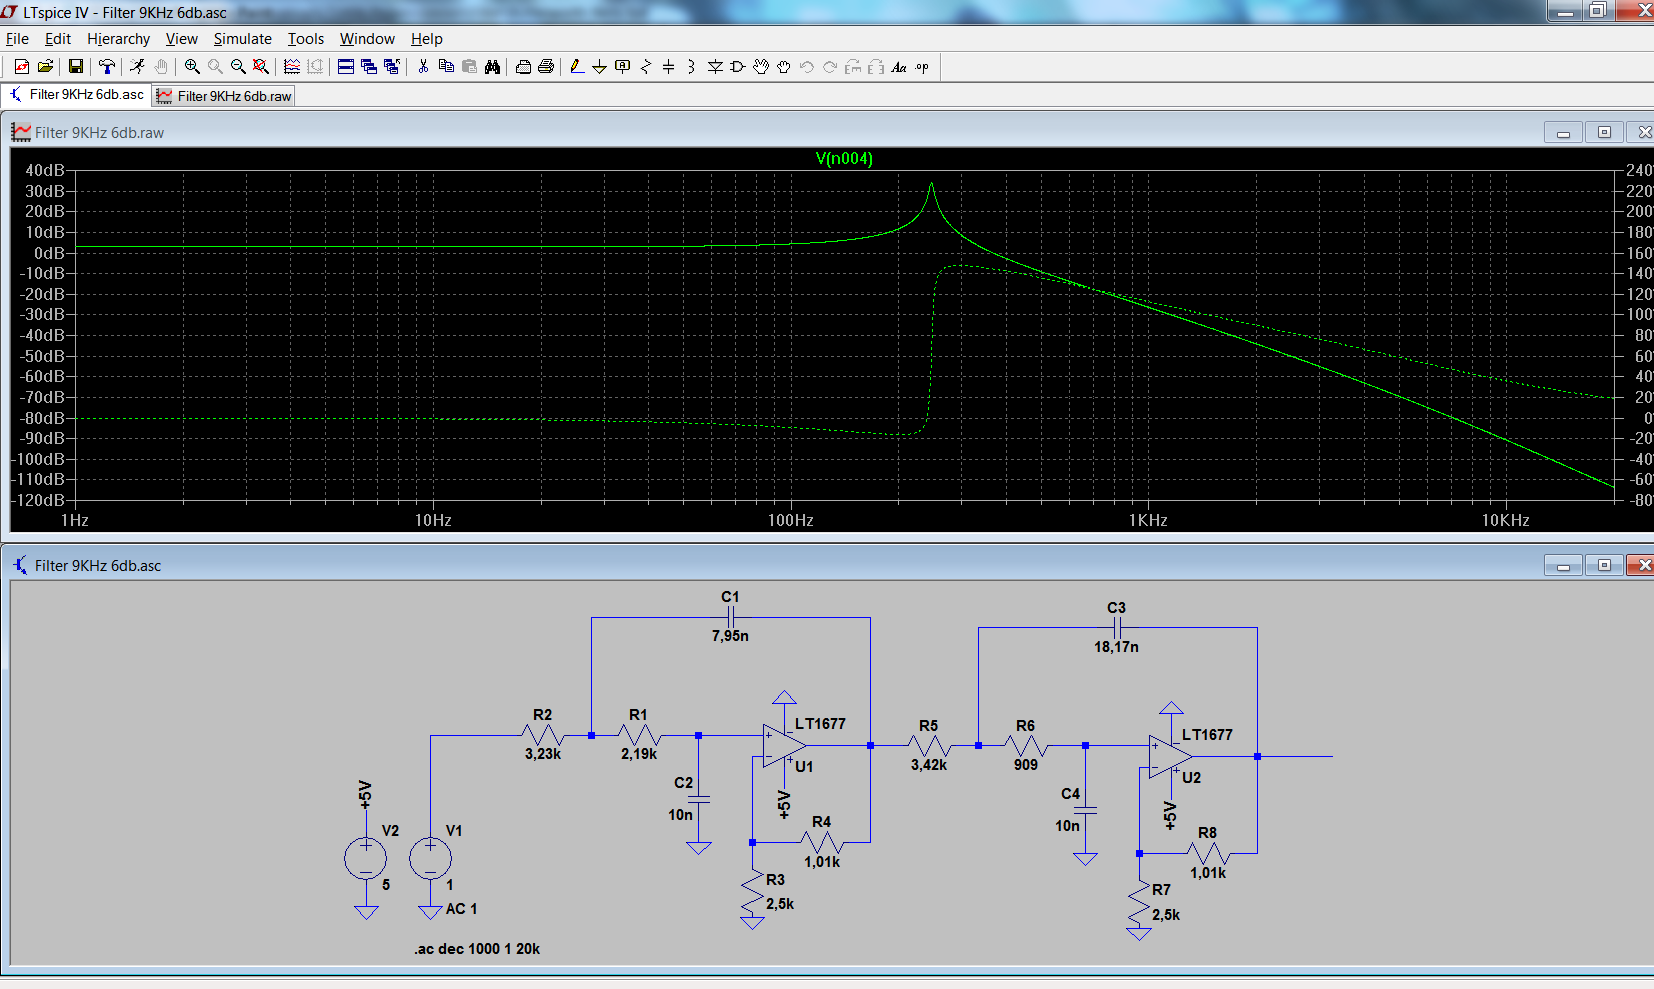Select the Draw Wire pencil tool
1654x989 pixels.
point(577,67)
